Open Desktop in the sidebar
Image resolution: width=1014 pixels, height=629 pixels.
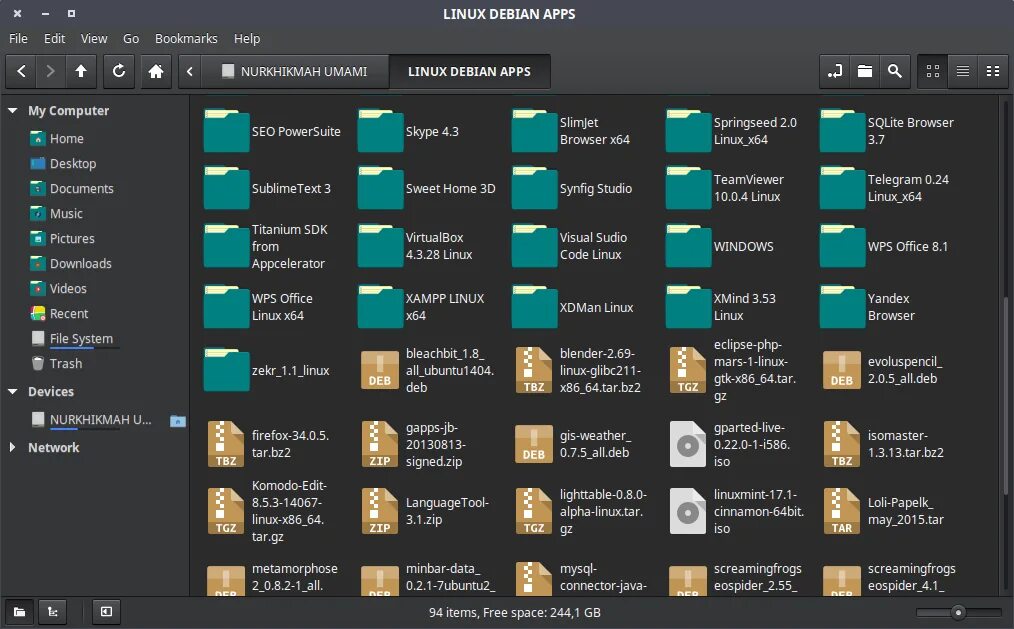coord(72,164)
